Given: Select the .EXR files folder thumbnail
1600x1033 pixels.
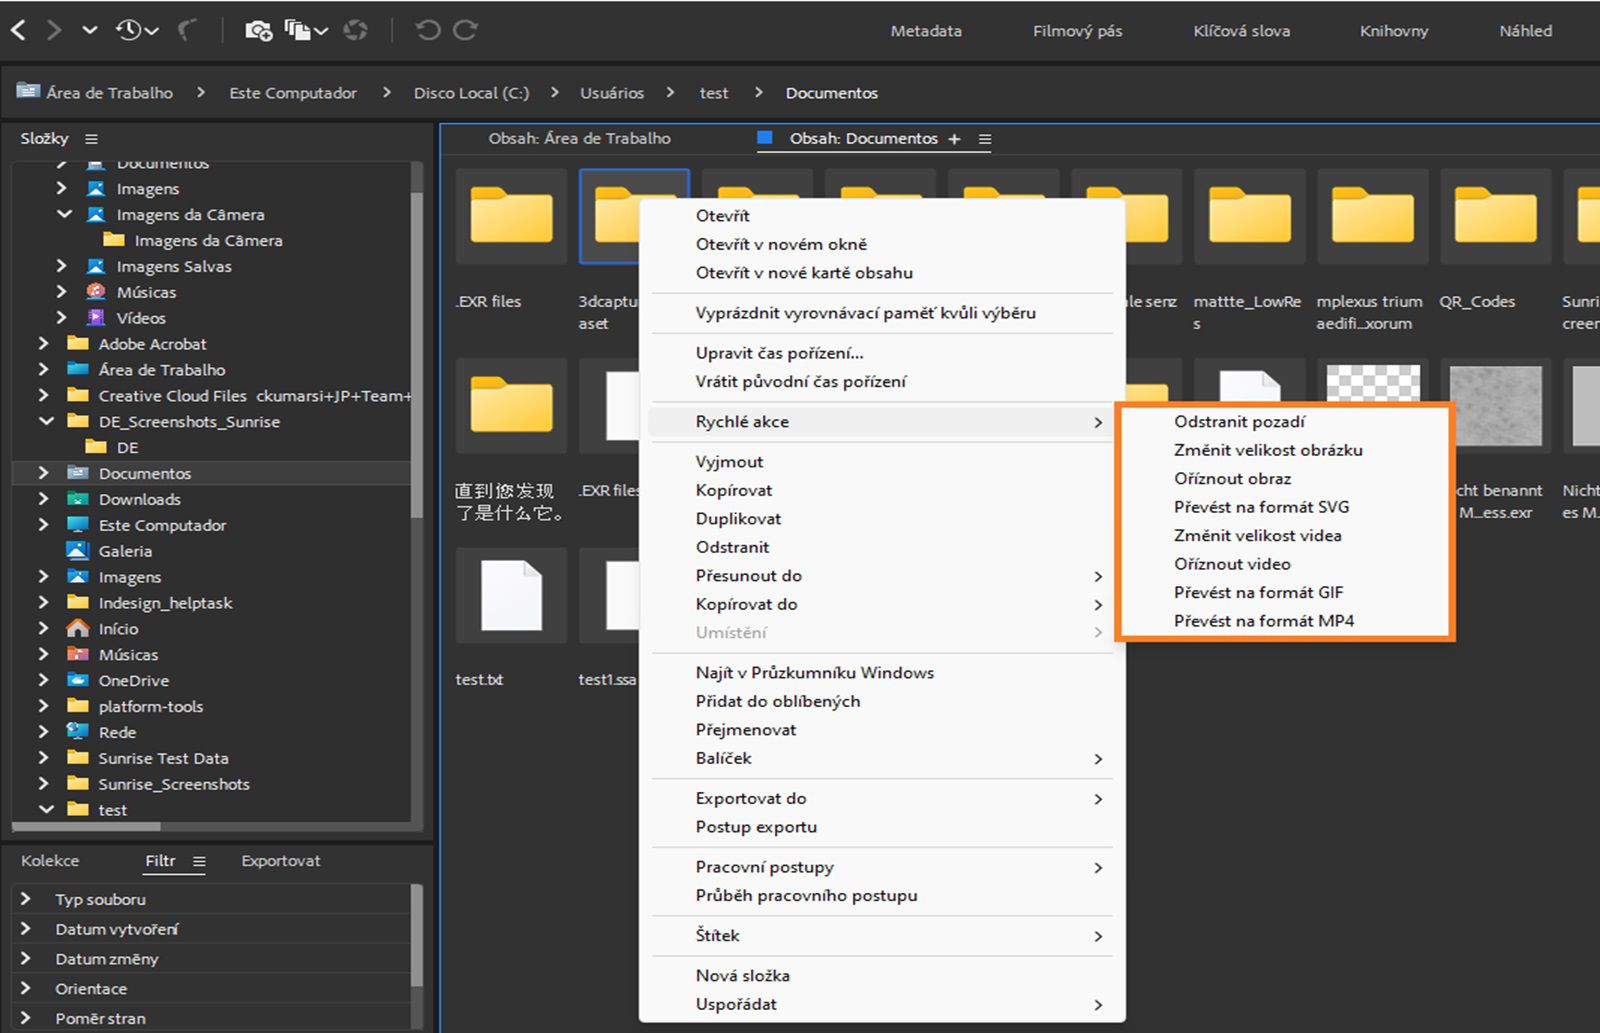Looking at the screenshot, I should (x=511, y=215).
